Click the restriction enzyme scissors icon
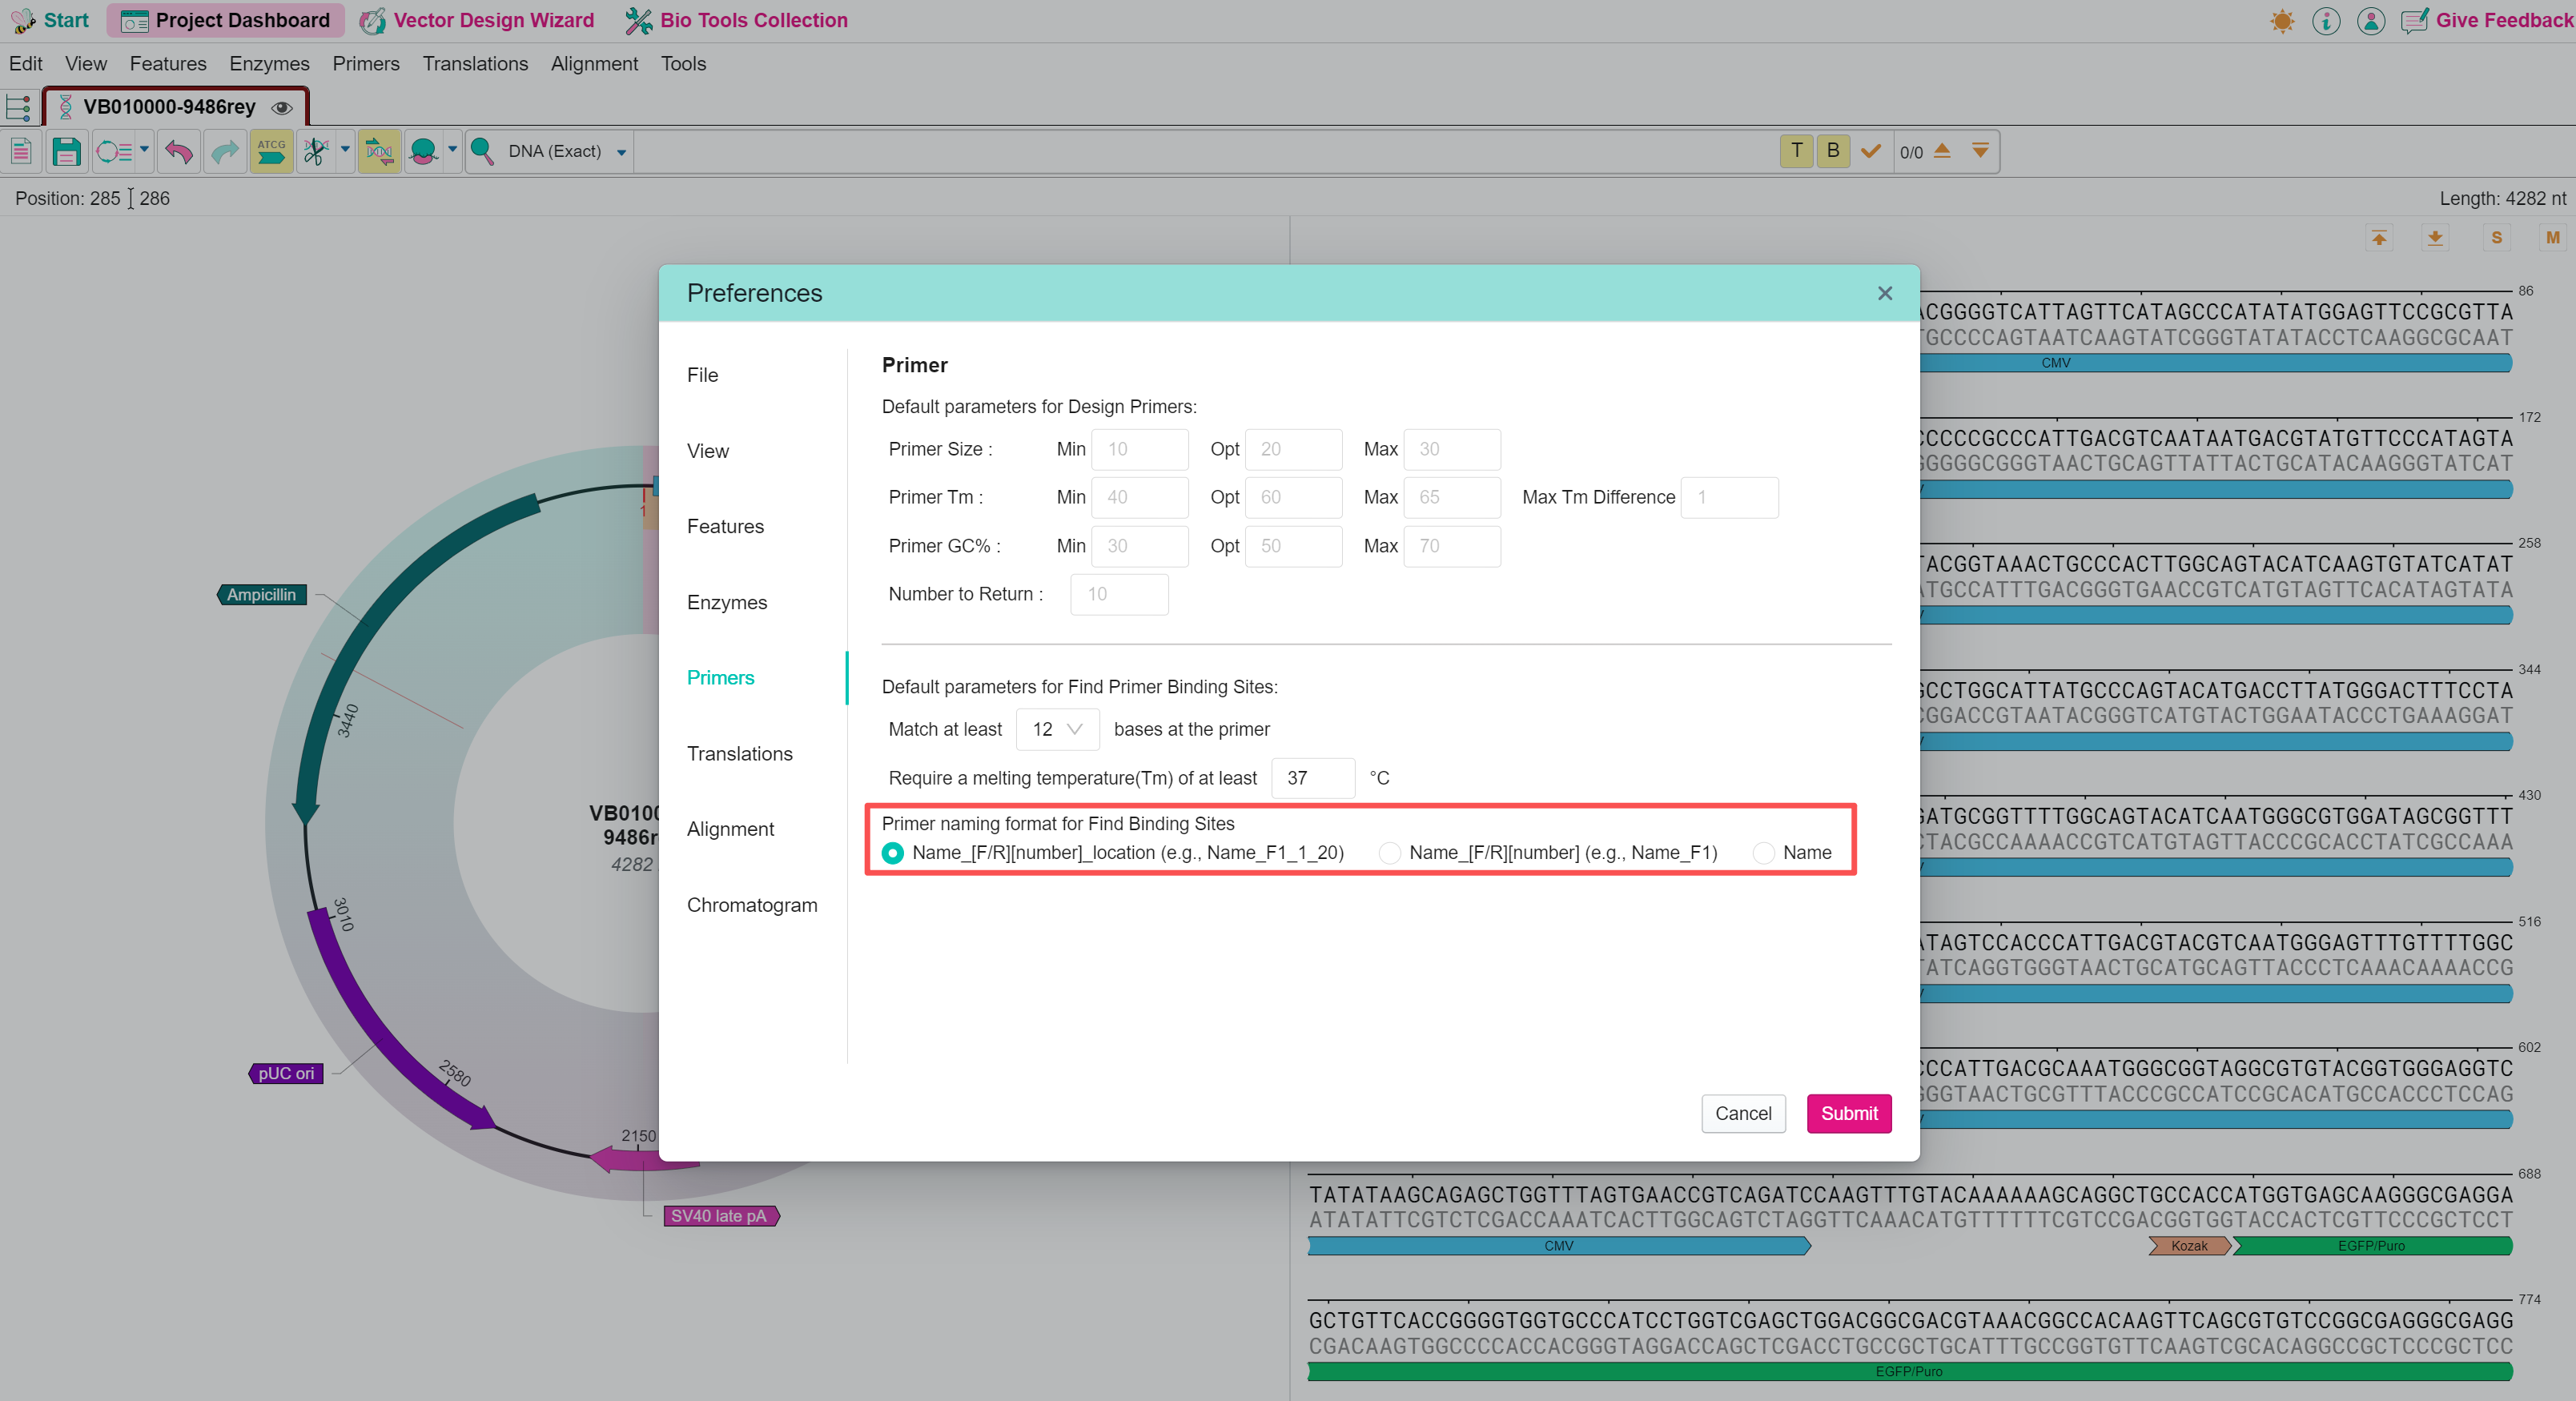 [316, 151]
